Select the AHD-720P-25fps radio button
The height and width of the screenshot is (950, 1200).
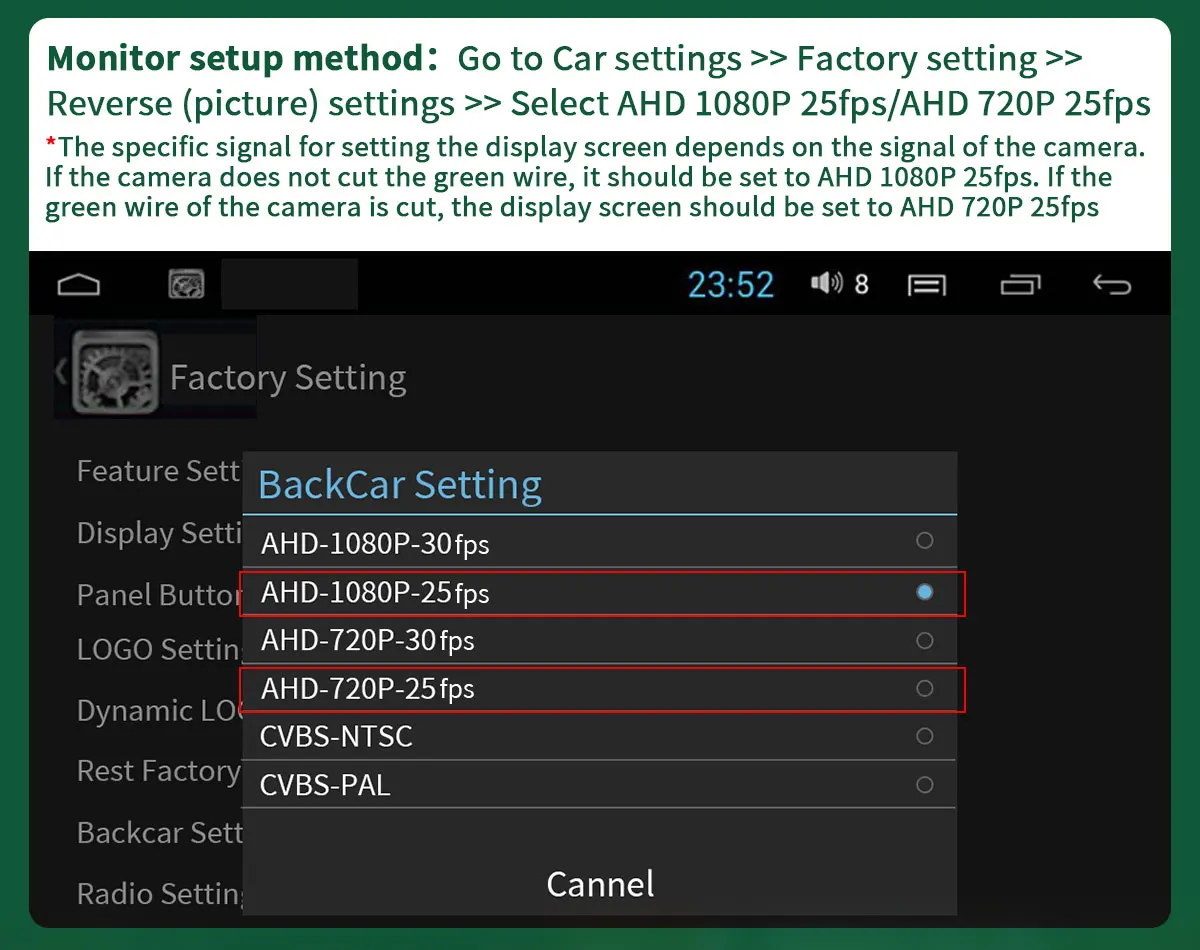coord(924,689)
